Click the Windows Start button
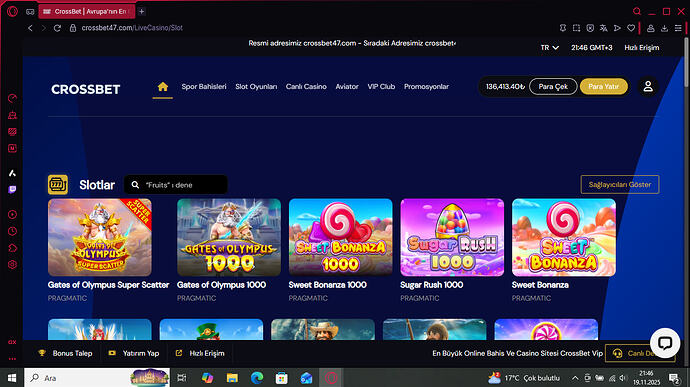This screenshot has height=387, width=690. 12,378
